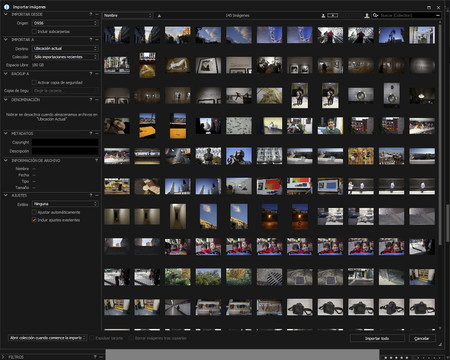Click the Importar imágenes window logo icon
The height and width of the screenshot is (360, 450).
click(6, 7)
